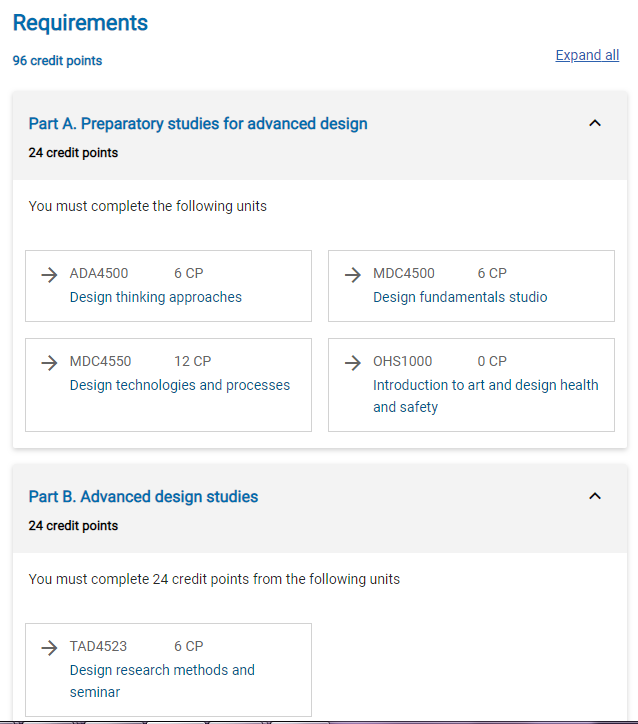638x724 pixels.
Task: Click the arrow icon beside MDC4500
Action: tap(352, 275)
